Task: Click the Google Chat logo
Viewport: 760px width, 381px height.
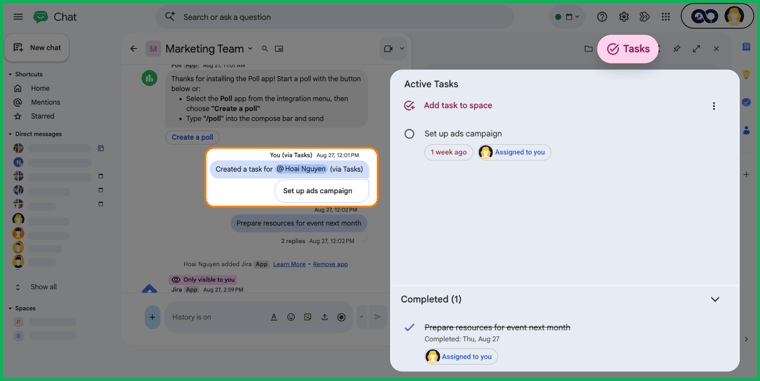Action: [41, 17]
